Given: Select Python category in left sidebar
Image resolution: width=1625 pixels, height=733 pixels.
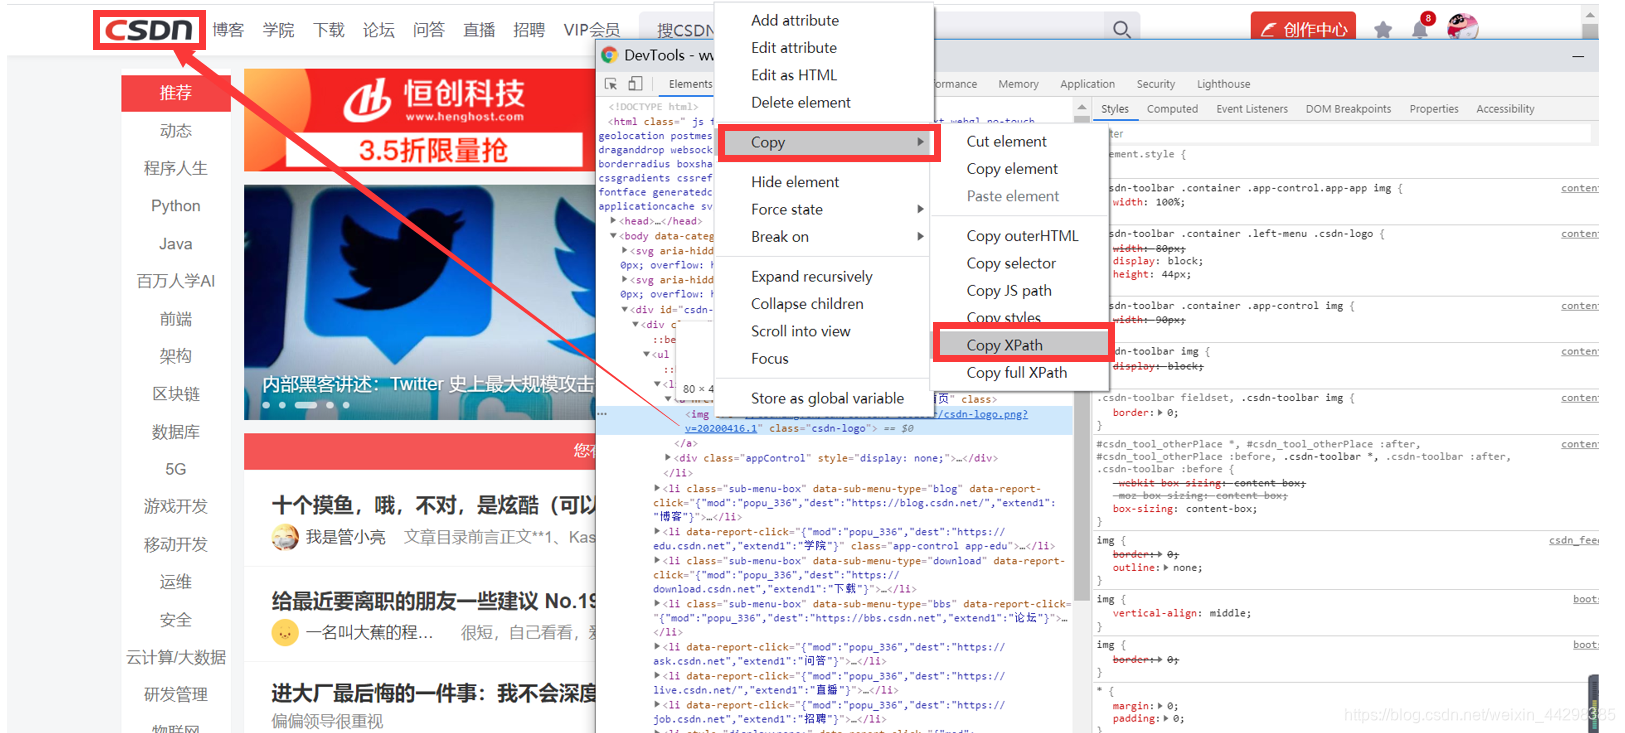Looking at the screenshot, I should pos(176,206).
